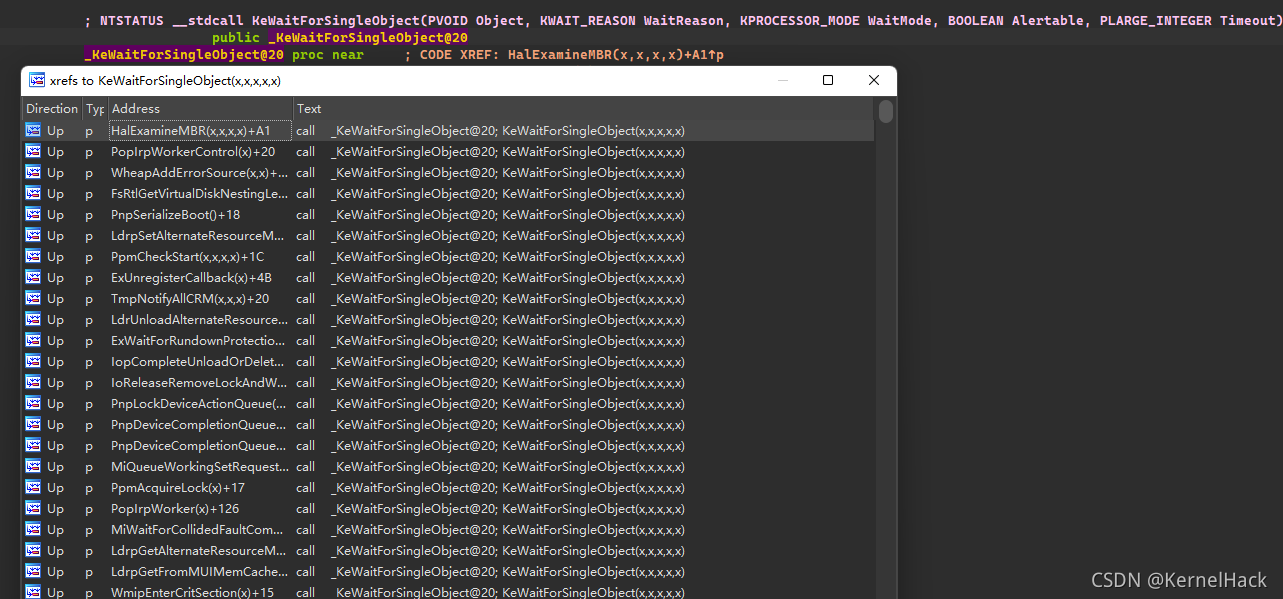
Task: Click the row icon for LdrpSetAlternateResourceM
Action: tap(33, 235)
